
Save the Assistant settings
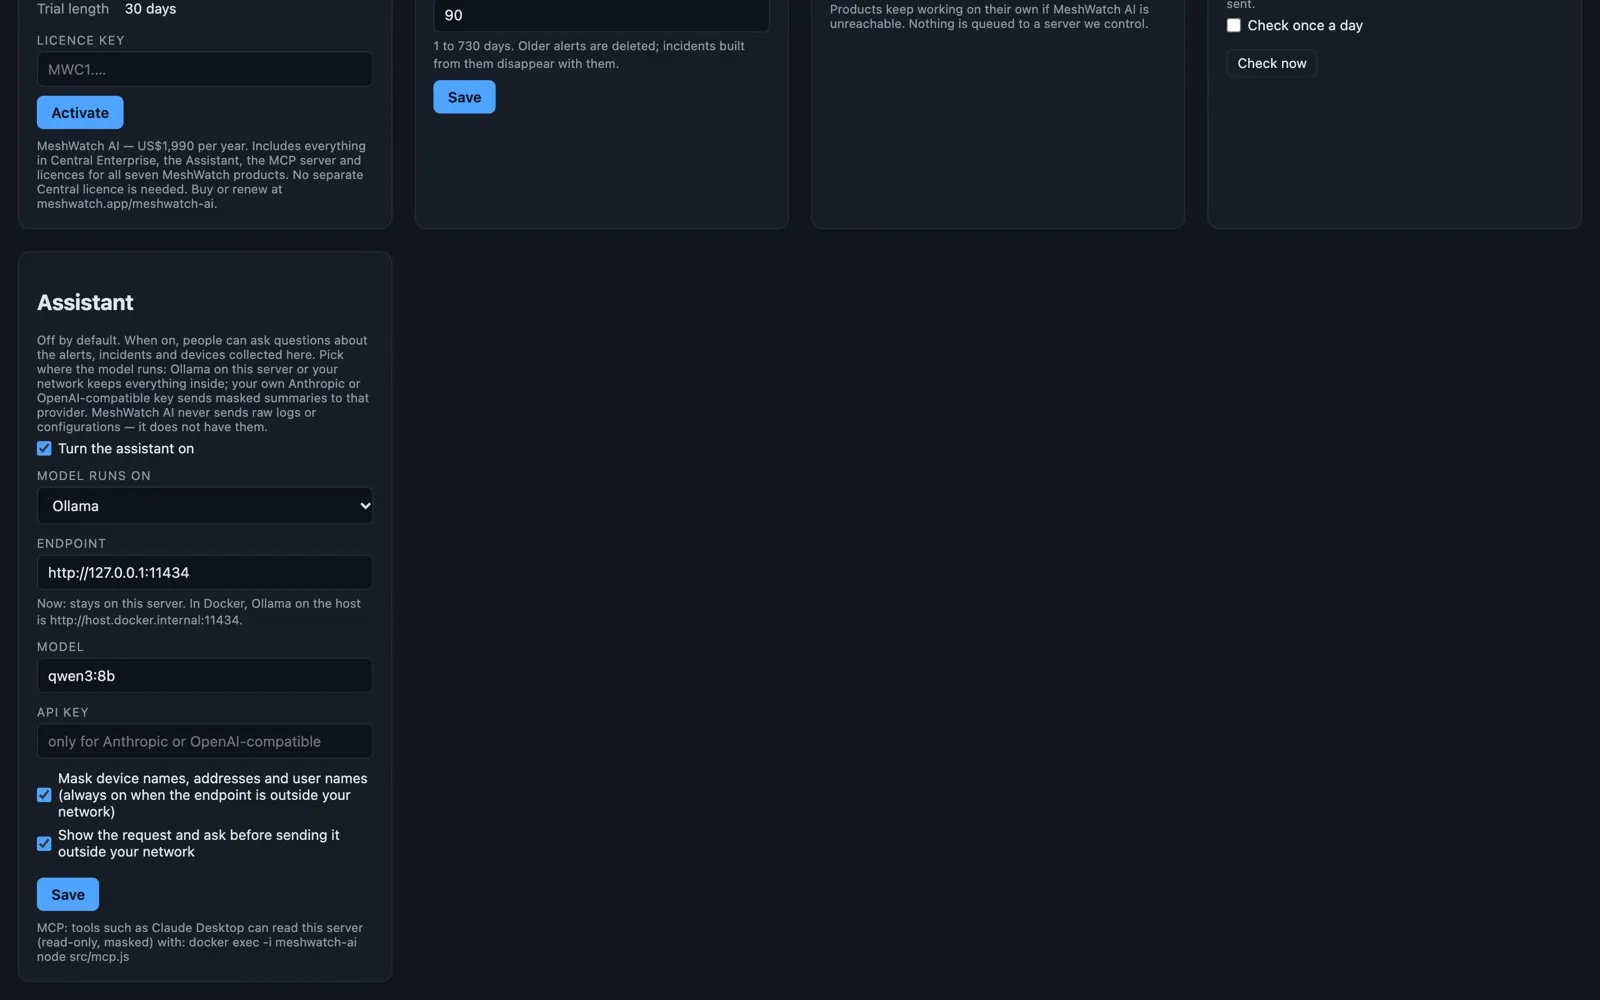68,895
